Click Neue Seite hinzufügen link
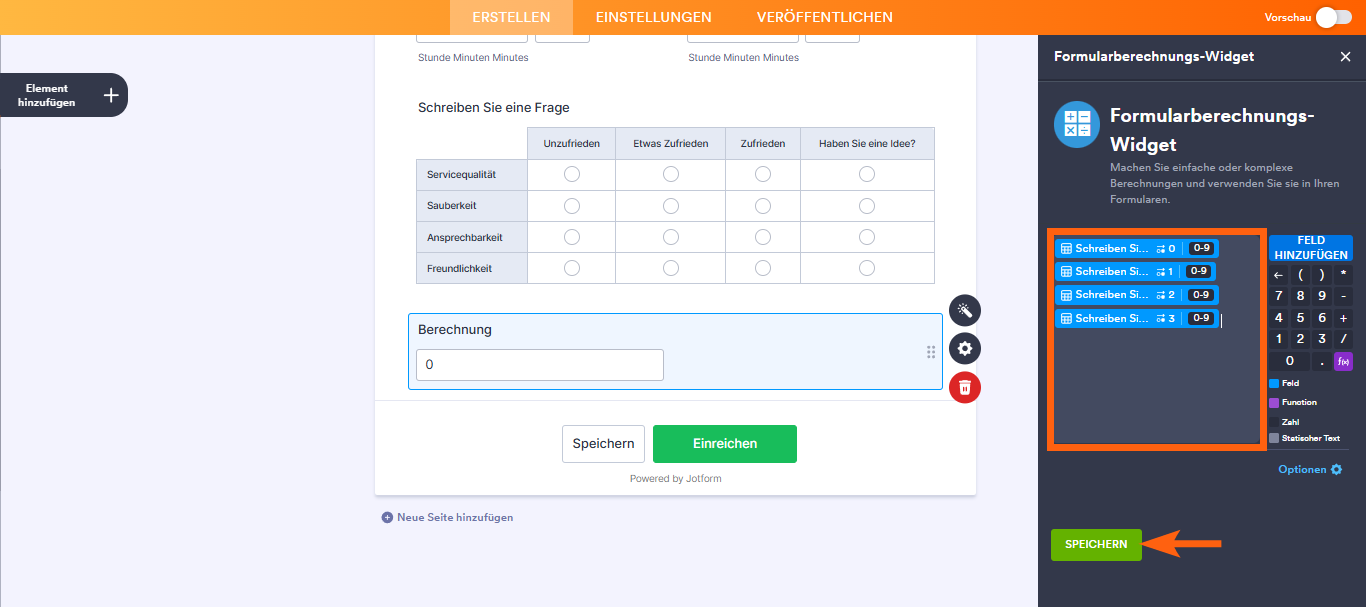Viewport: 1366px width, 607px height. click(x=447, y=517)
